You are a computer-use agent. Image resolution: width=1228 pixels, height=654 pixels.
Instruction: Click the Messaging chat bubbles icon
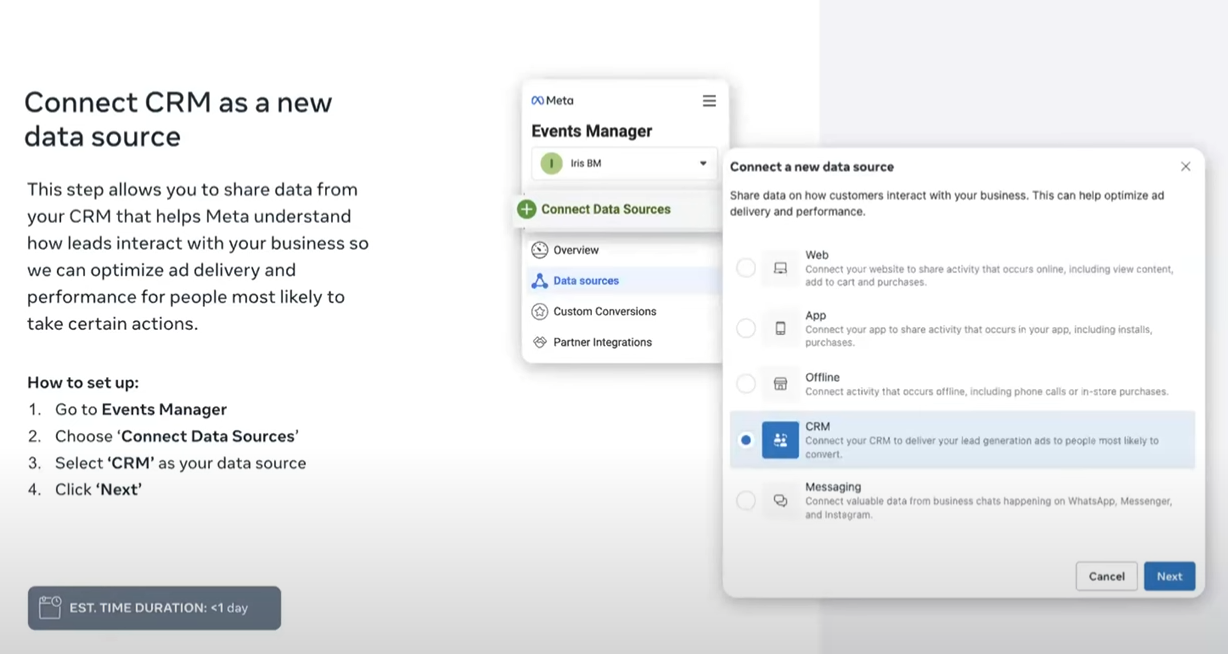pyautogui.click(x=780, y=501)
